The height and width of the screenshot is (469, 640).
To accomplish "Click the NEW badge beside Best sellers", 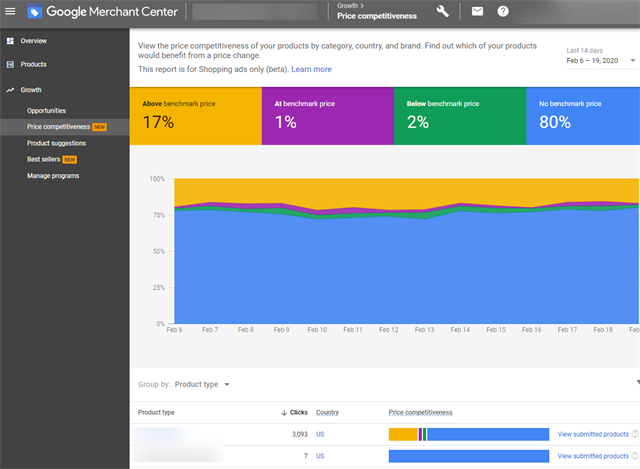I will click(x=70, y=160).
